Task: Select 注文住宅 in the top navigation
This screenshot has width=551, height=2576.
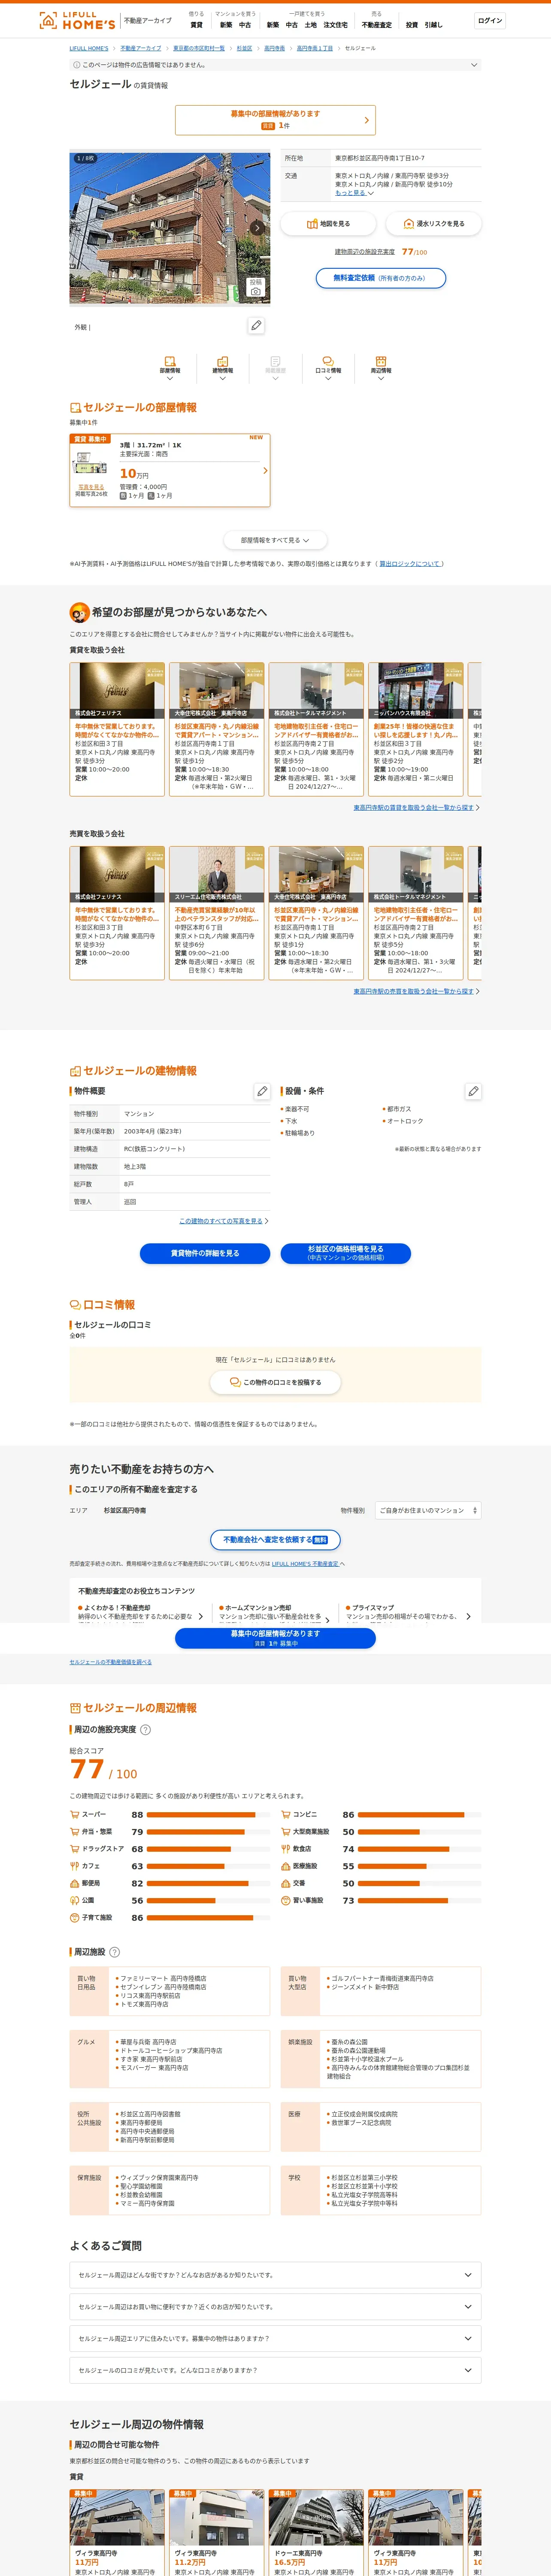Action: tap(335, 25)
